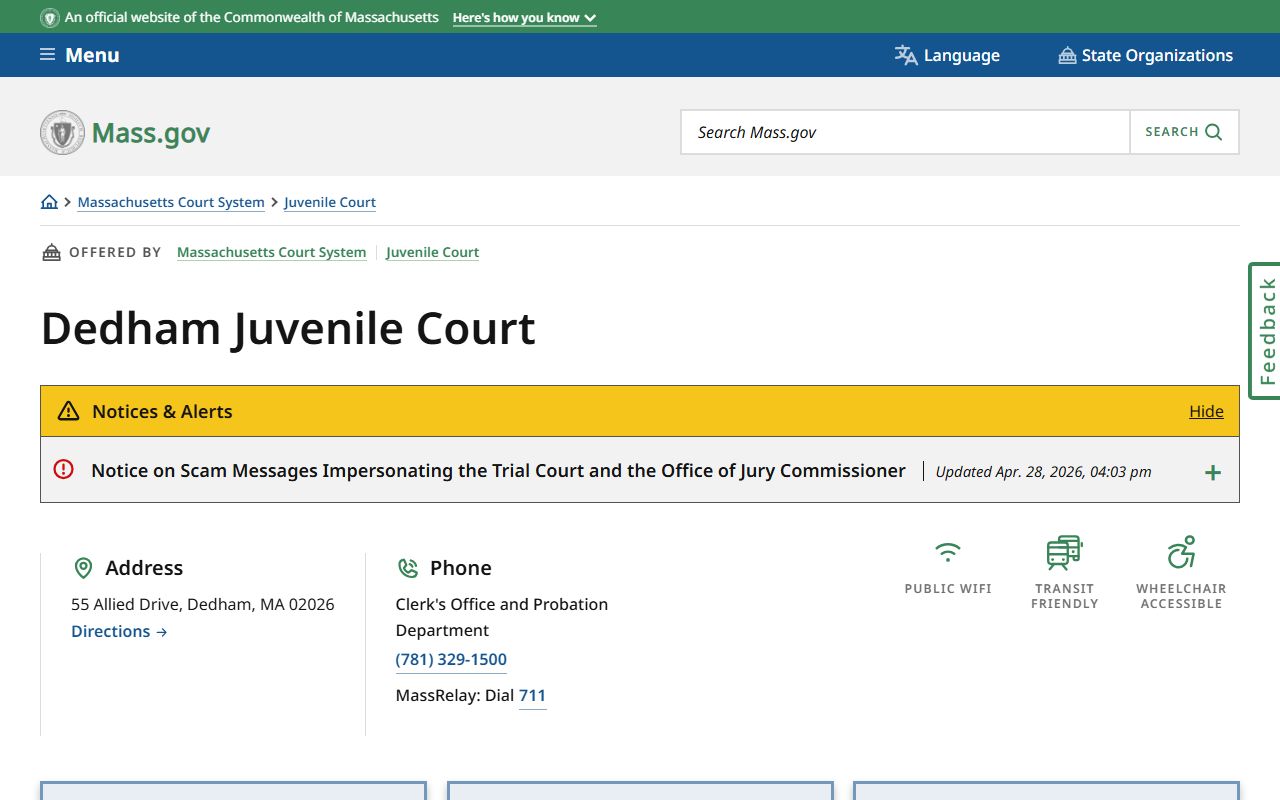Viewport: 1280px width, 800px height.
Task: Click the Massachusetts state seal logo
Action: click(x=62, y=132)
